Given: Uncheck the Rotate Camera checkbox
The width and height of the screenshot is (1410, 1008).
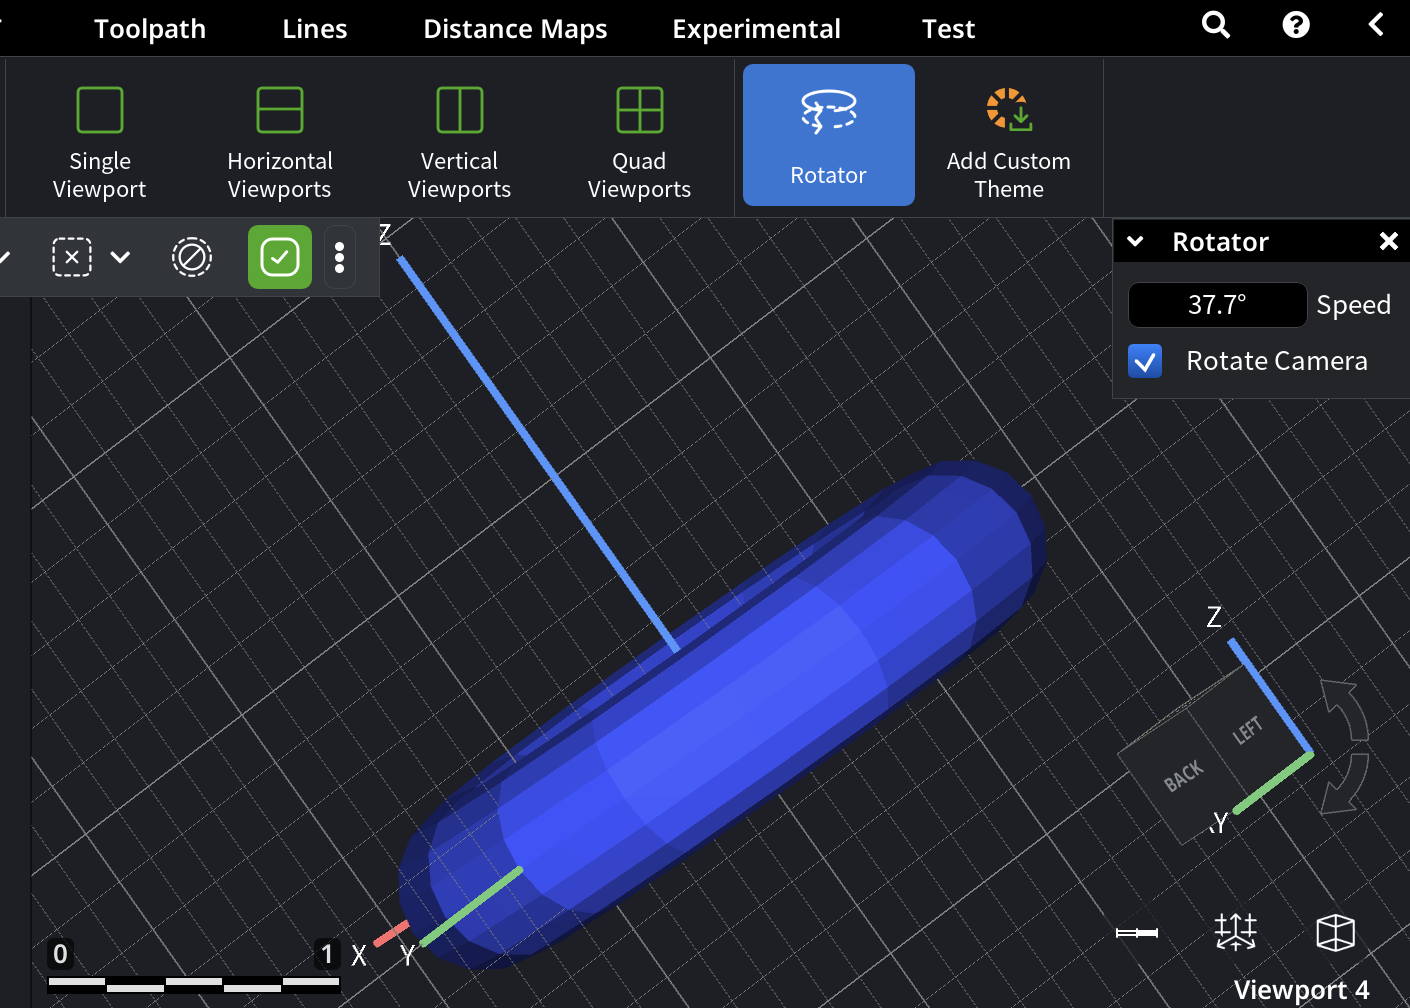Looking at the screenshot, I should pos(1145,361).
